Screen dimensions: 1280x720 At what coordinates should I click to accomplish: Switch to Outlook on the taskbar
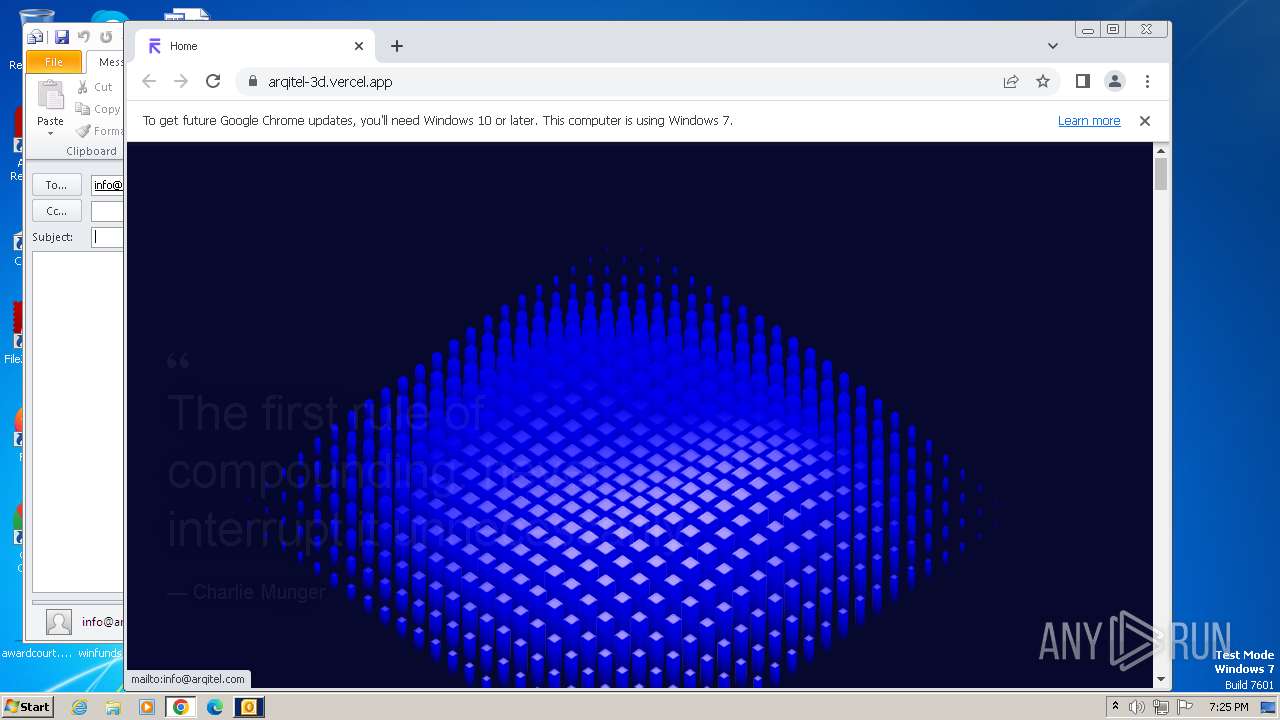coord(248,707)
